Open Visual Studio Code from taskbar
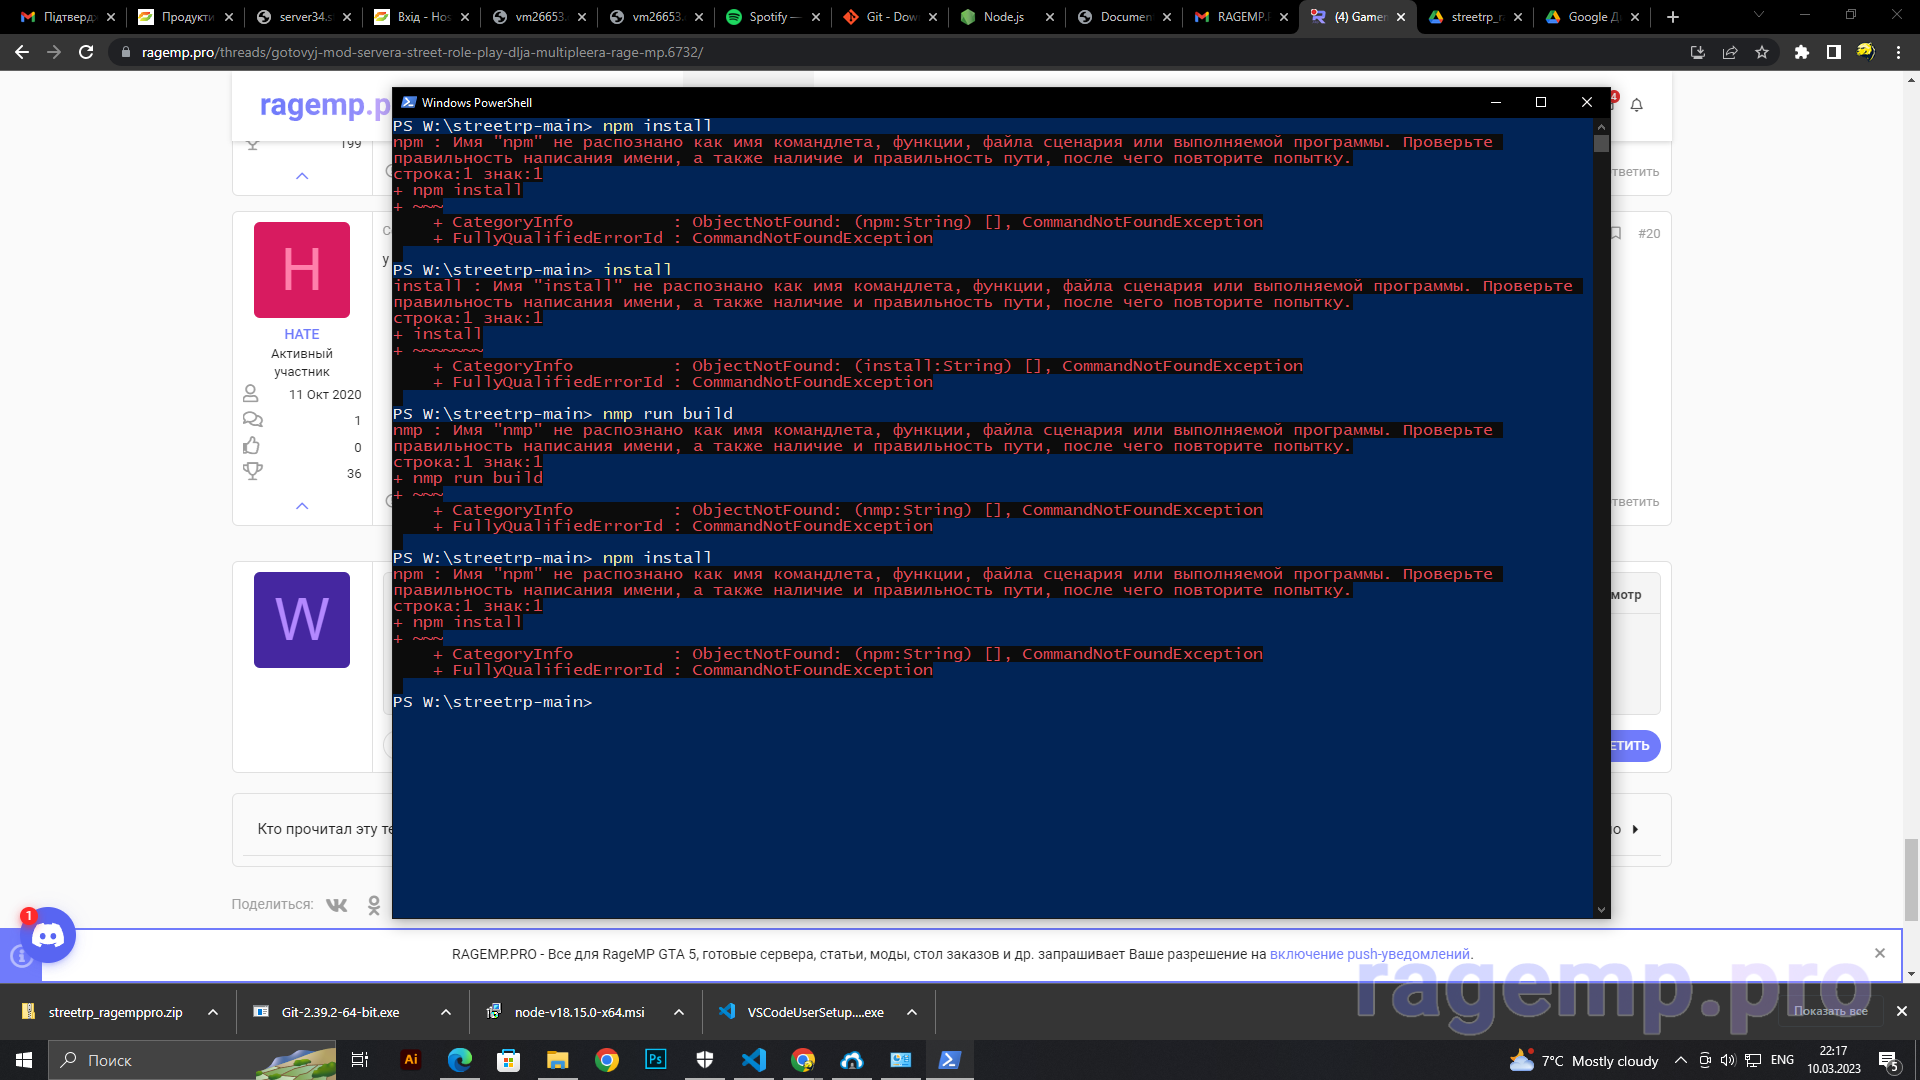The width and height of the screenshot is (1920, 1080). pos(753,1060)
